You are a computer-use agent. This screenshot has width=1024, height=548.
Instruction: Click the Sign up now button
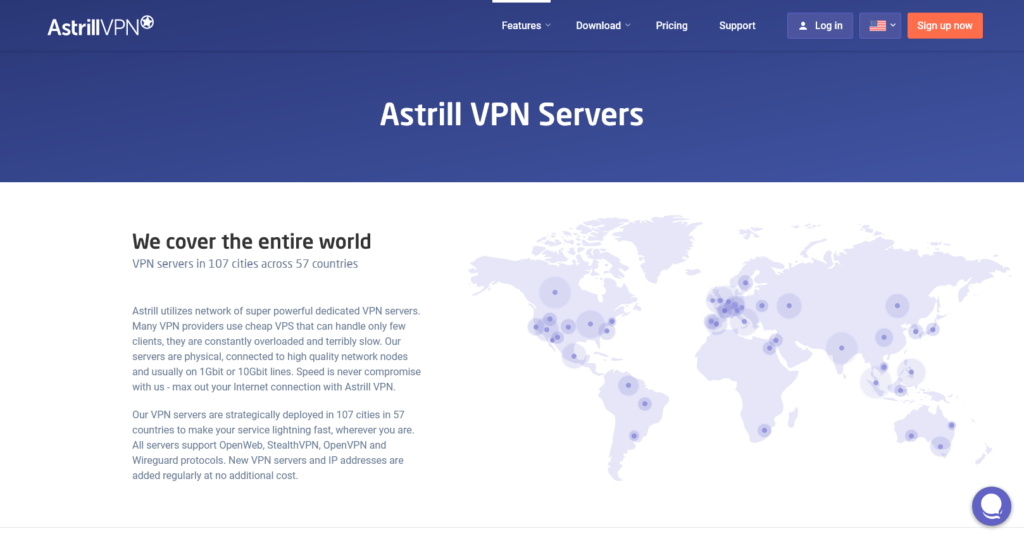(944, 25)
